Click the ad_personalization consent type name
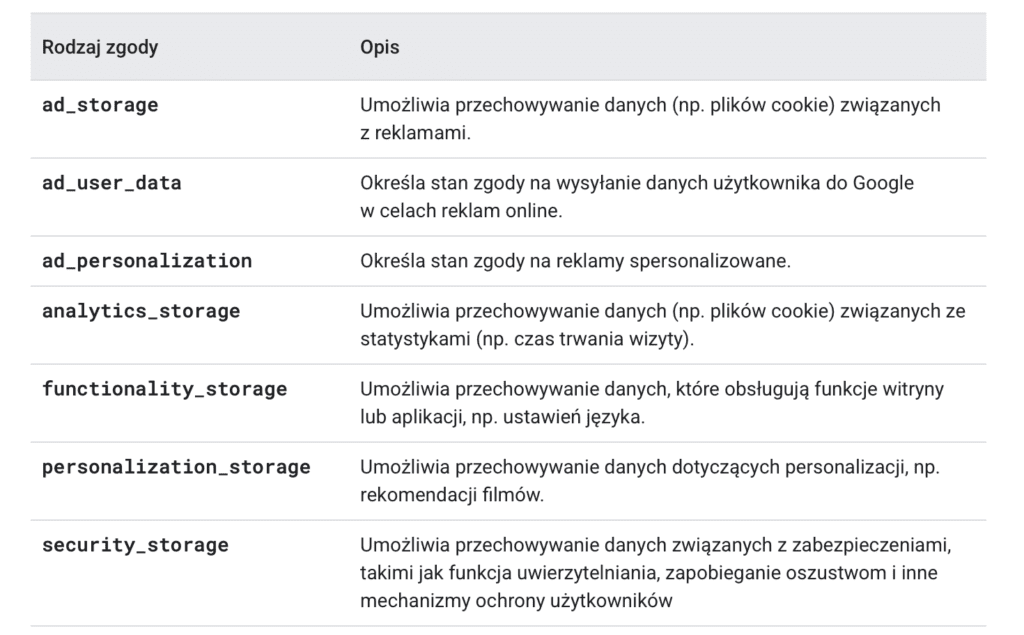Screen dimensions: 1024x635 coord(147,261)
